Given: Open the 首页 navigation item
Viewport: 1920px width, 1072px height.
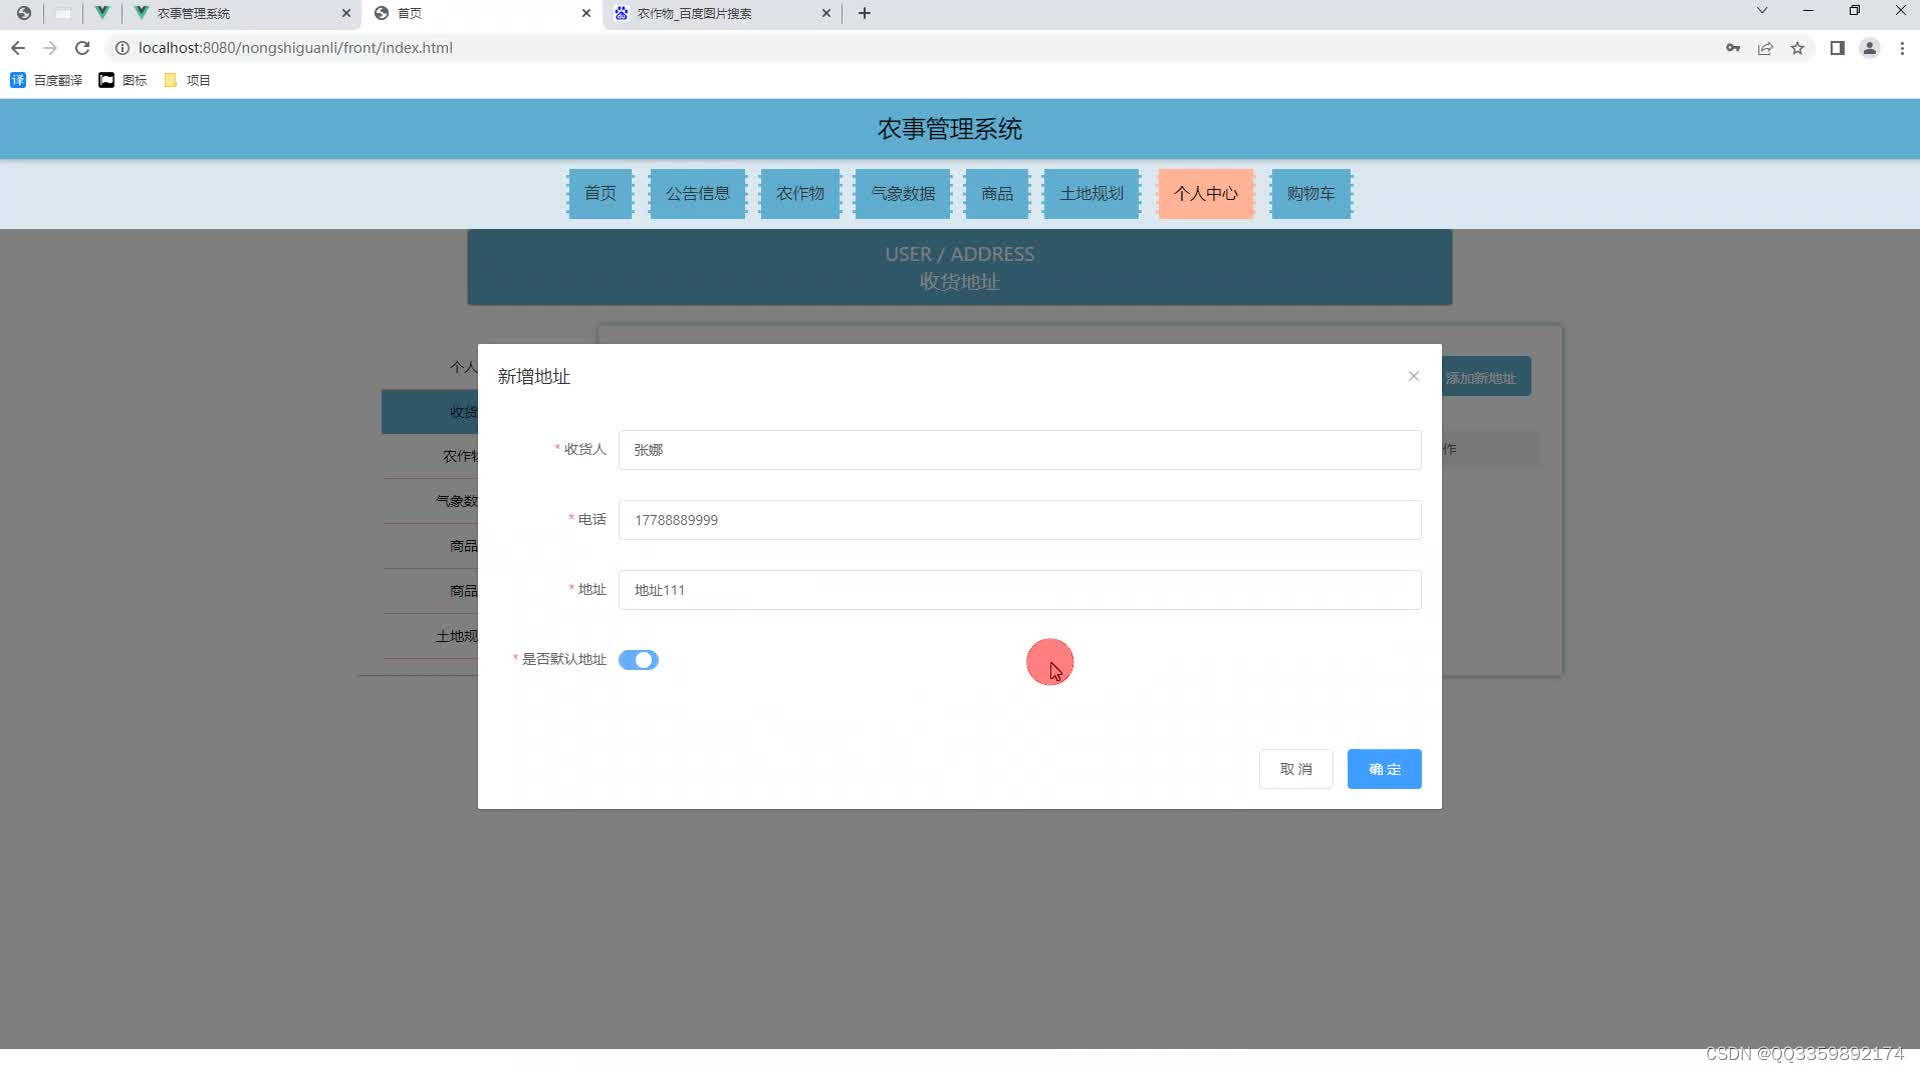Looking at the screenshot, I should click(600, 193).
